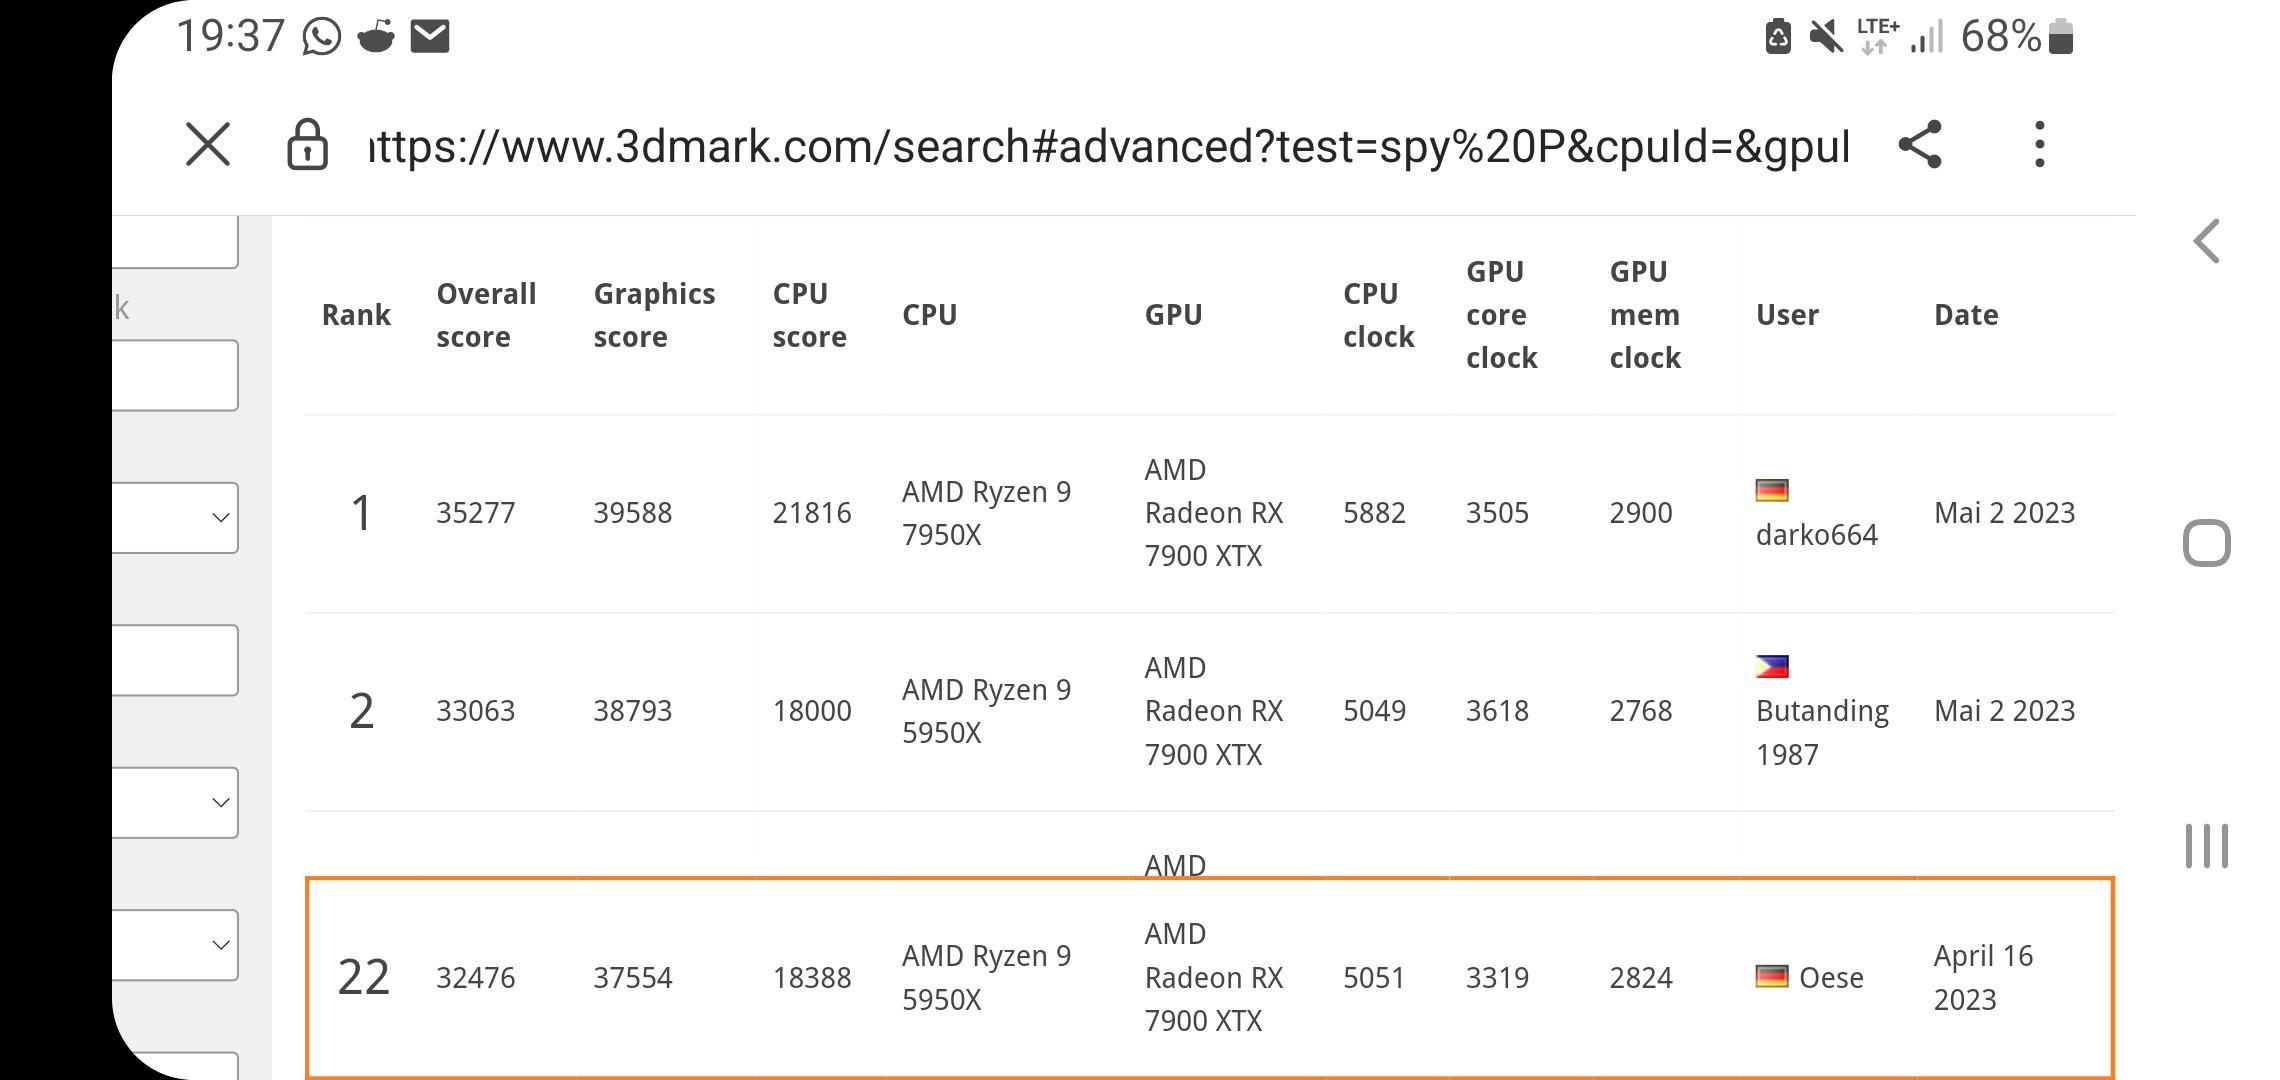Tap the Philippines flag above Butanding 1987
The image size is (2280, 1080).
[1772, 666]
